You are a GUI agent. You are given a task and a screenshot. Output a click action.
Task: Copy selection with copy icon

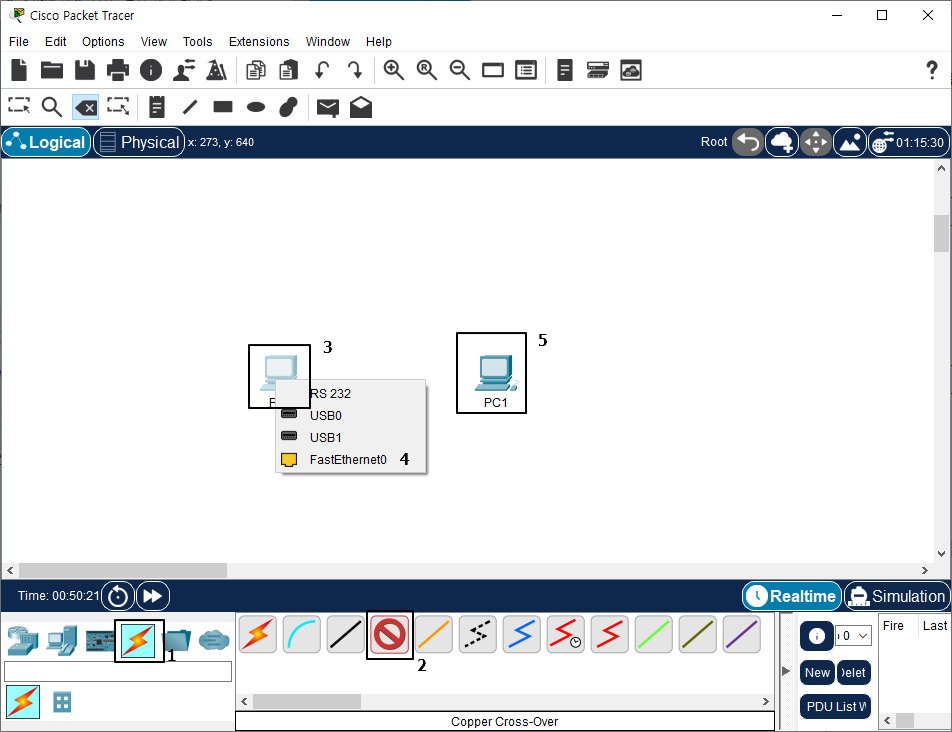[256, 70]
